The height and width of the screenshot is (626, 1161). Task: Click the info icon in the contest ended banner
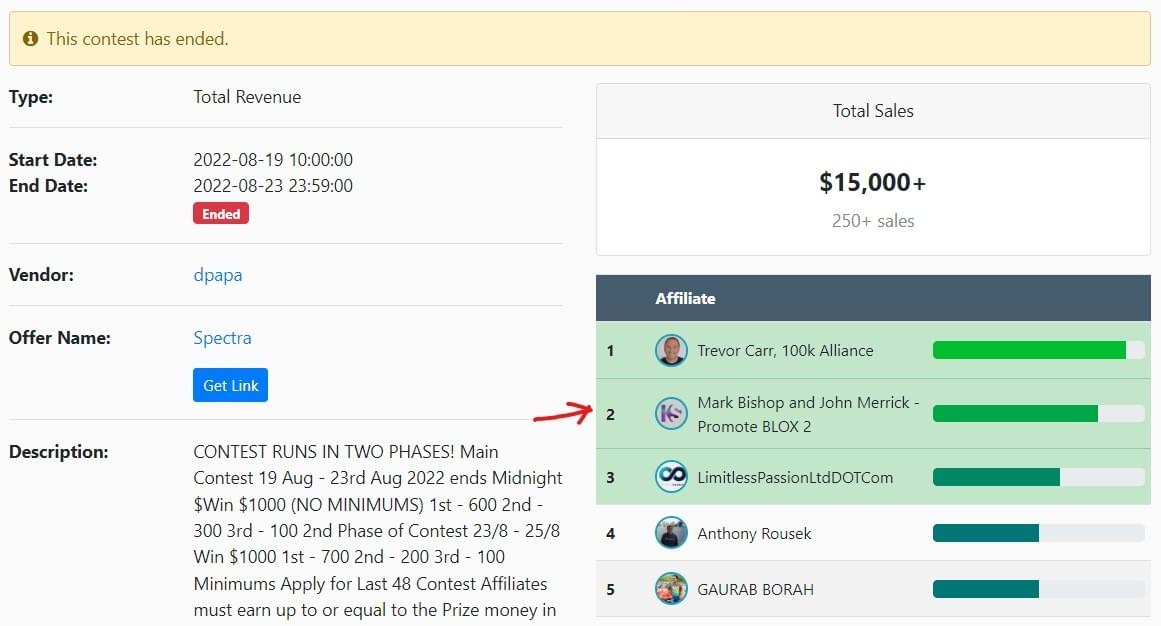[x=30, y=39]
